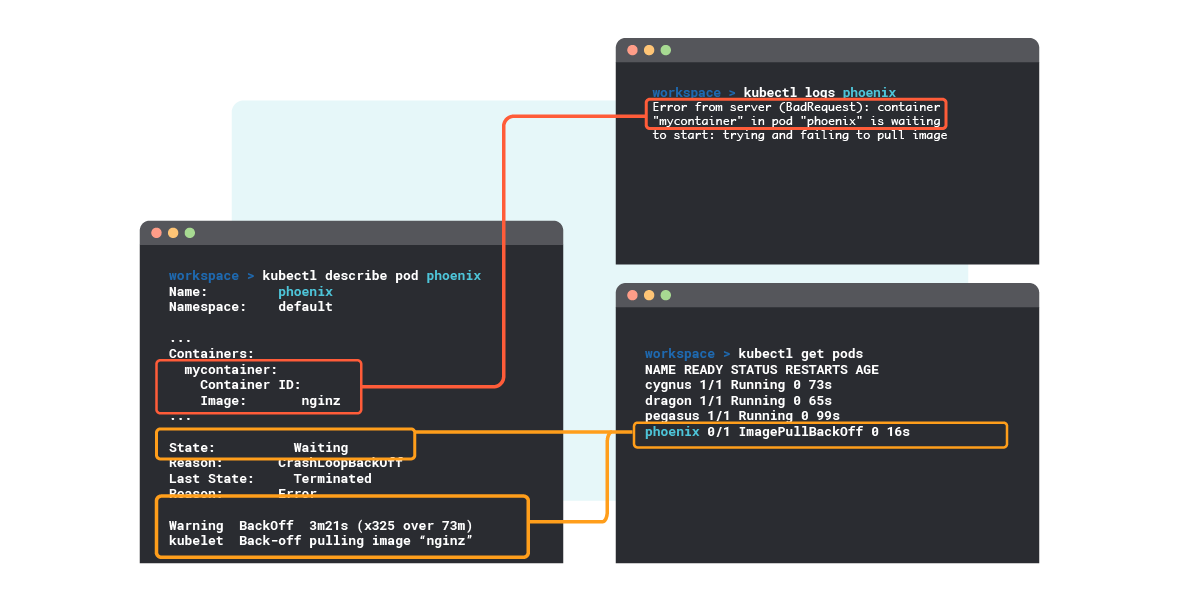Select phoenix in the kubectl logs command
The image size is (1200, 601).
point(869,92)
